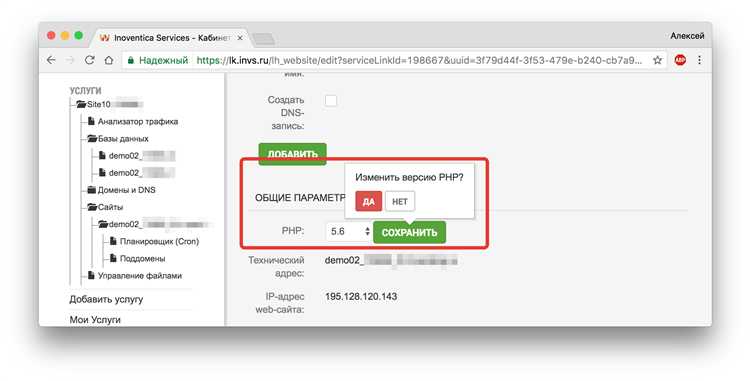Open Chrome's three-dot menu
Viewport: 750px width, 381px height.
[699, 60]
